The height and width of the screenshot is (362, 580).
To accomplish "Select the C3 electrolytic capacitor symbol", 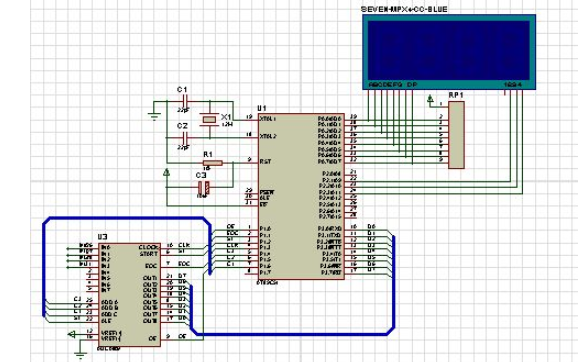I will pos(204,187).
